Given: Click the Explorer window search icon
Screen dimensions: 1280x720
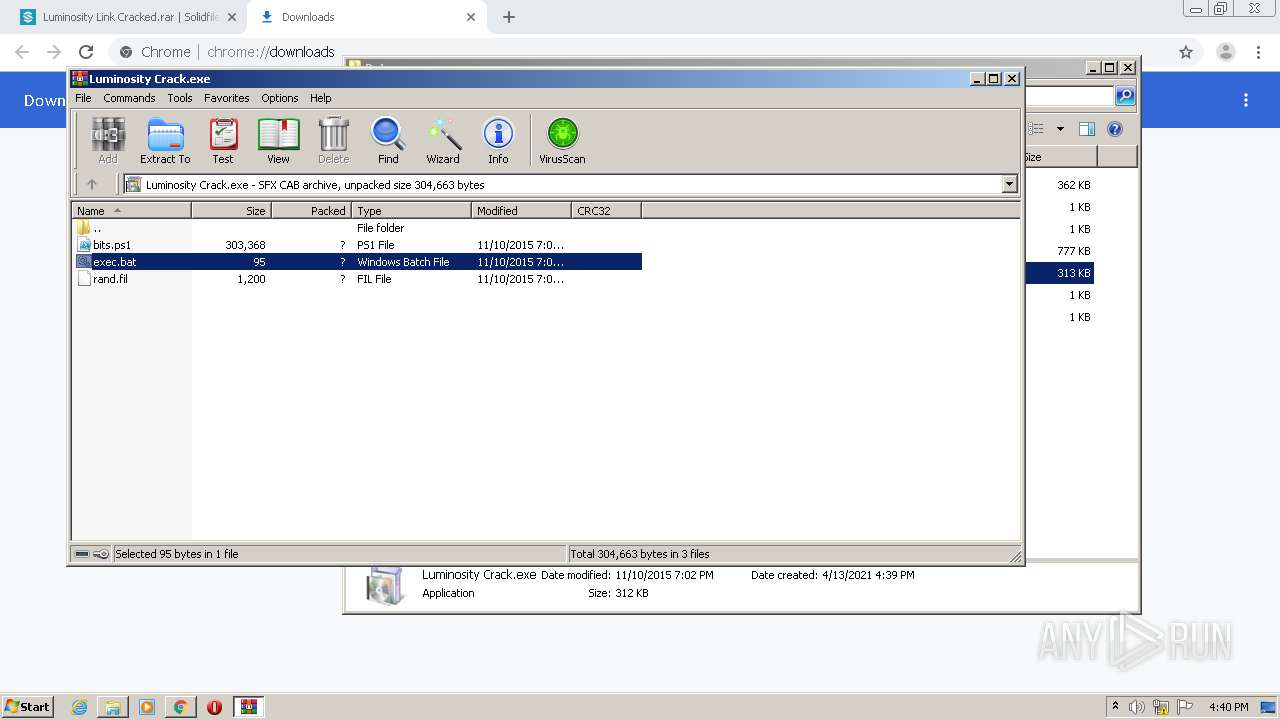Looking at the screenshot, I should (x=1125, y=96).
